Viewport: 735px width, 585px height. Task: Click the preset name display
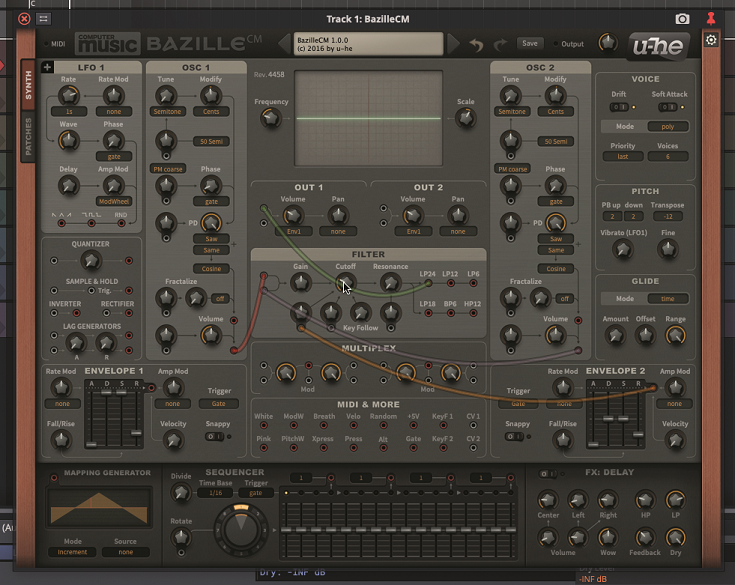click(368, 44)
